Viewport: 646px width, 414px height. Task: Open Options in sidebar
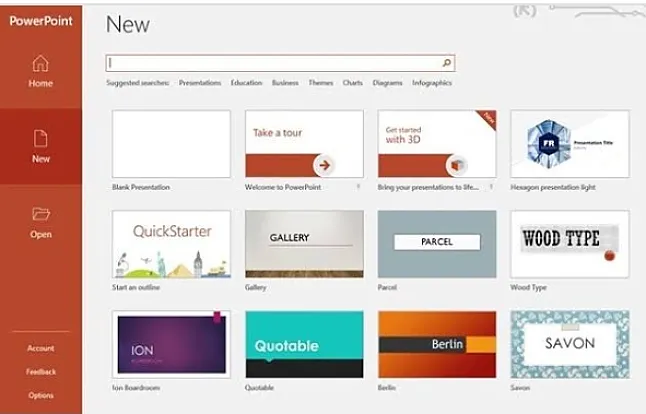point(41,395)
